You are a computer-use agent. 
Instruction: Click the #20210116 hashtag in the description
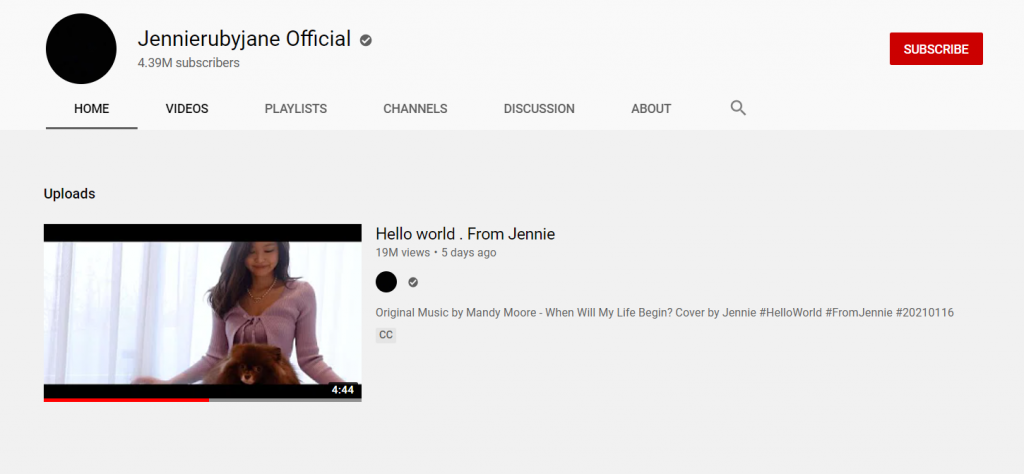click(x=925, y=313)
